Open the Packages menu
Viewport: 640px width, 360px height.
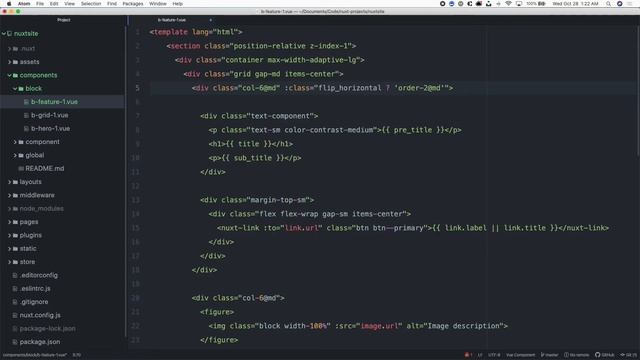click(133, 4)
